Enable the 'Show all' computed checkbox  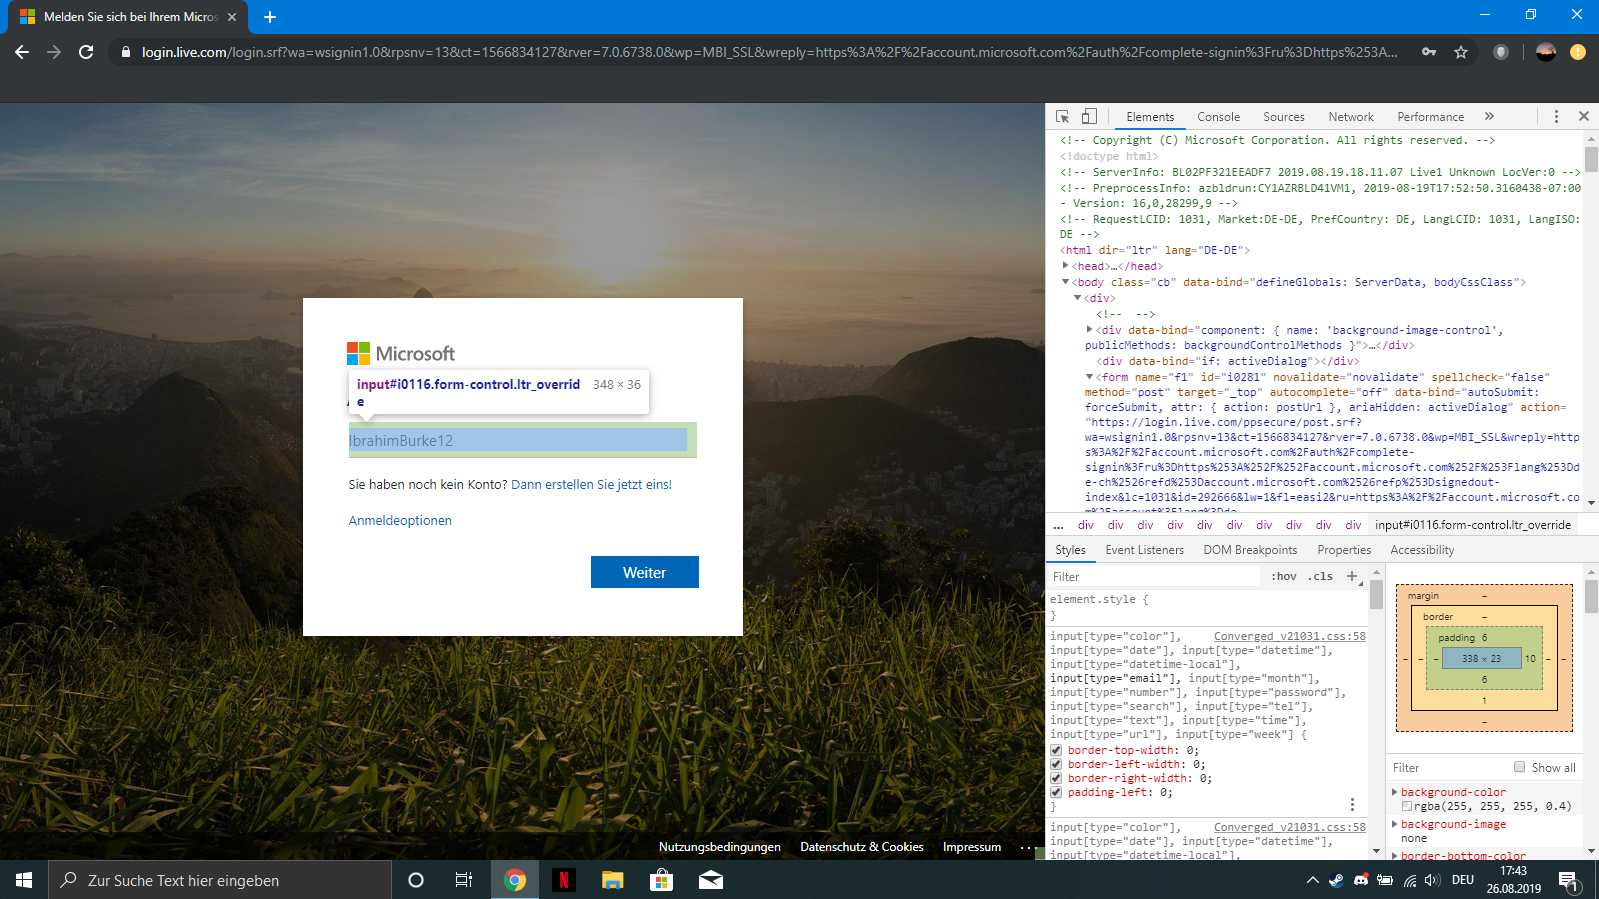pyautogui.click(x=1520, y=767)
